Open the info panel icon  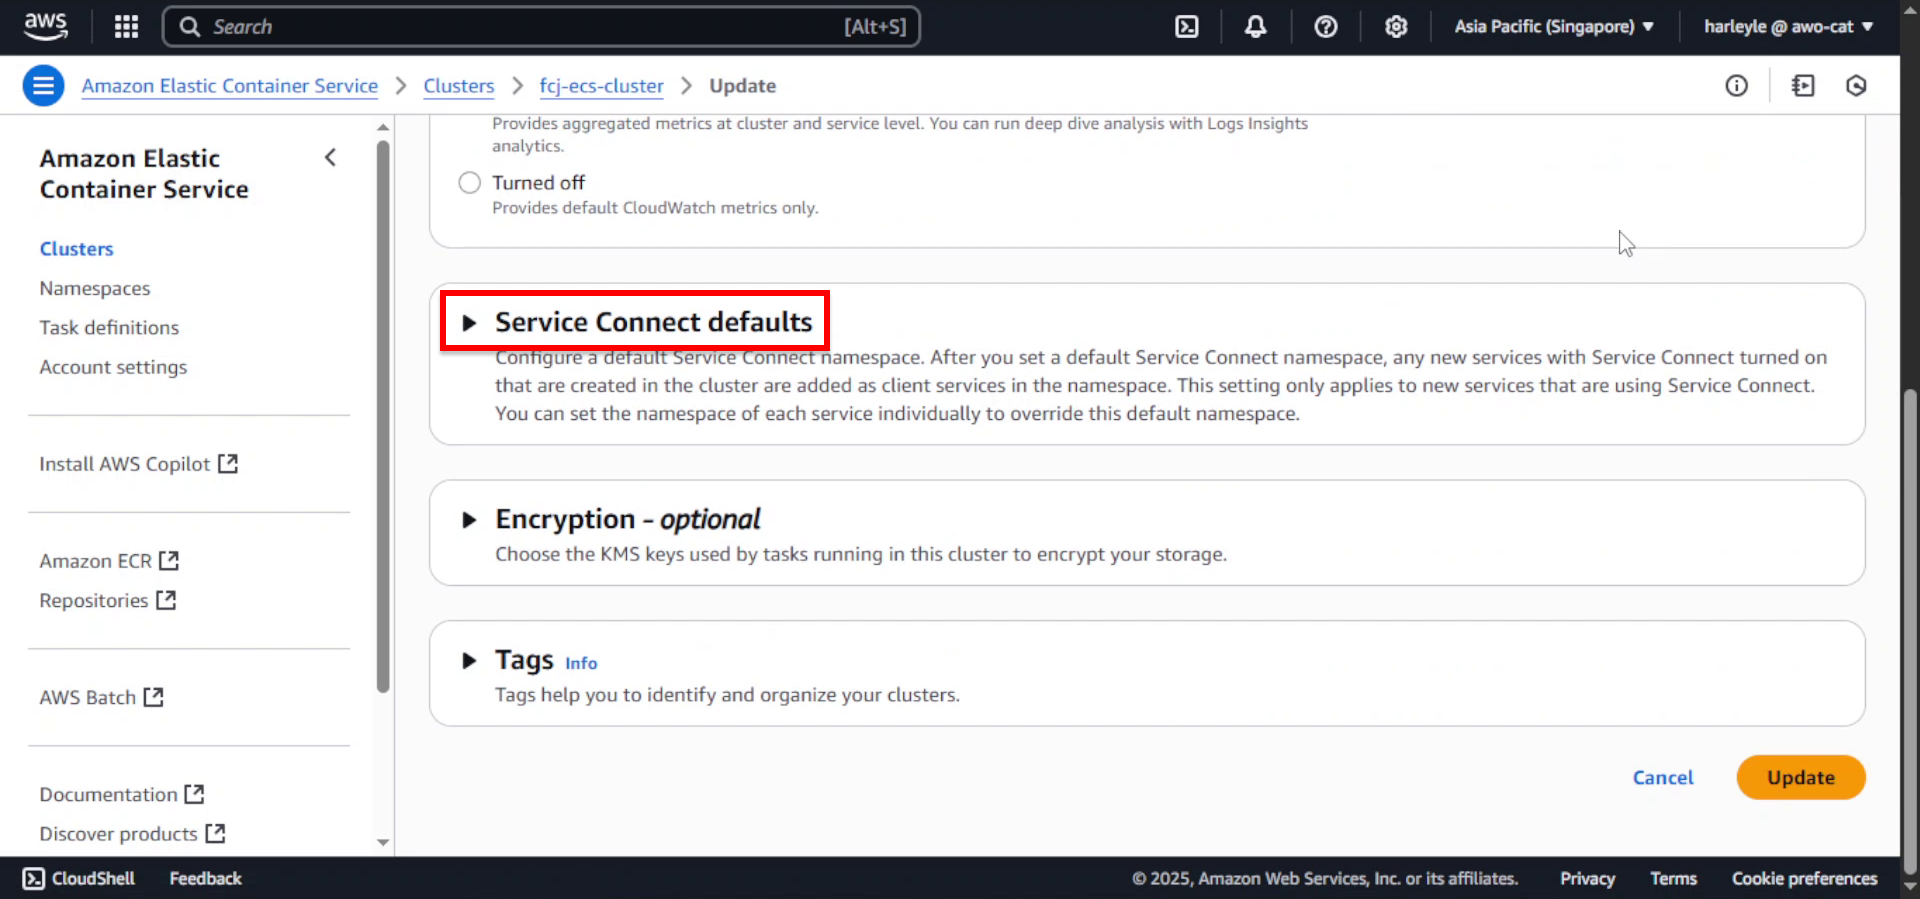1737,86
